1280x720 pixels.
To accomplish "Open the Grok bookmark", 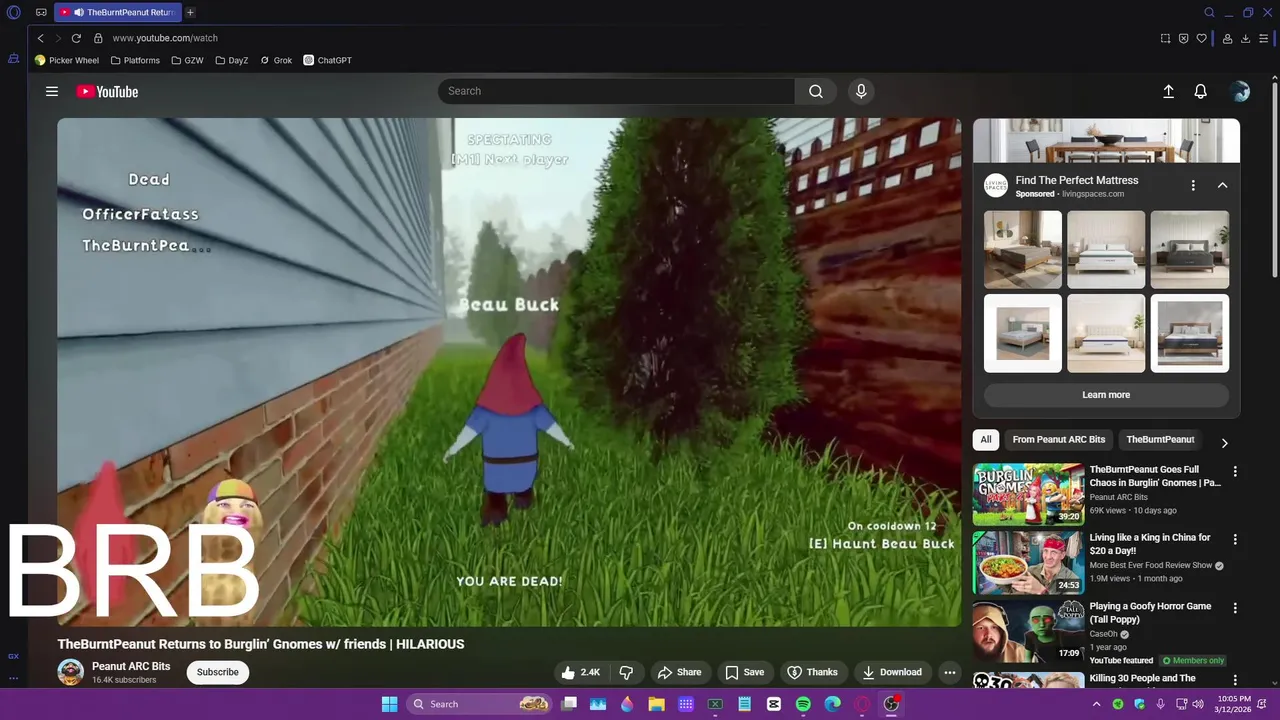I will tap(276, 60).
